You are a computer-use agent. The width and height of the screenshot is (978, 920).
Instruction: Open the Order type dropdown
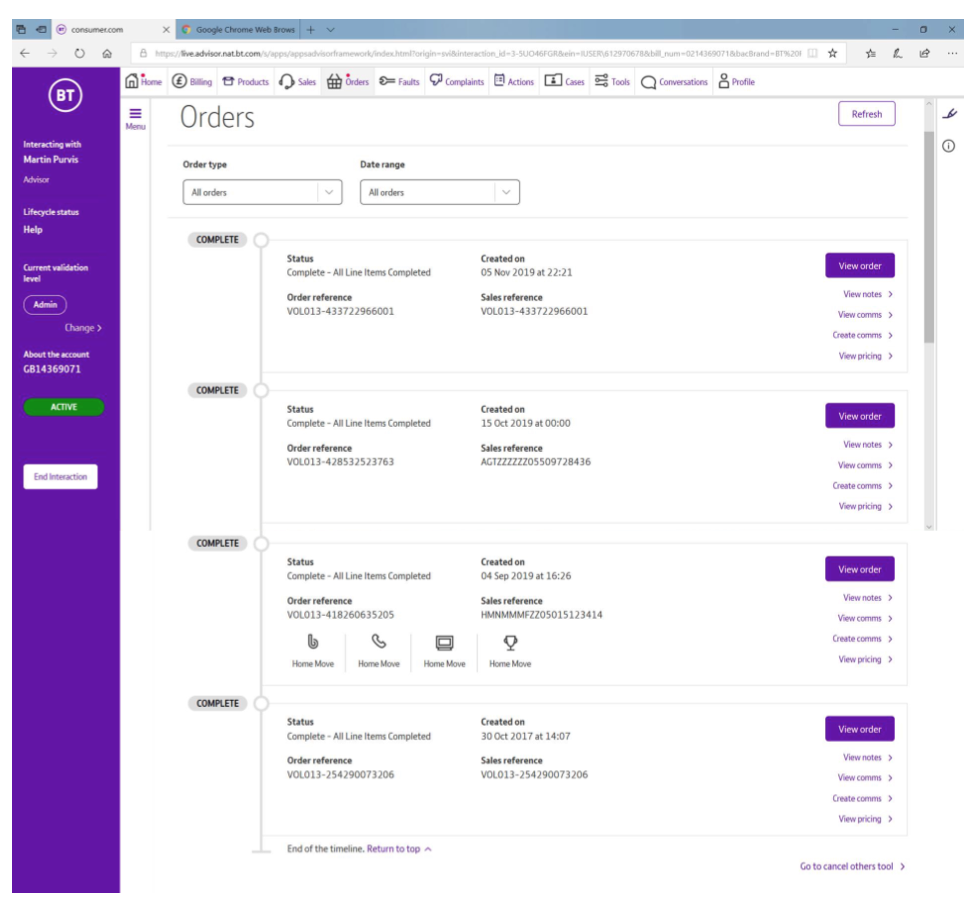pos(263,192)
